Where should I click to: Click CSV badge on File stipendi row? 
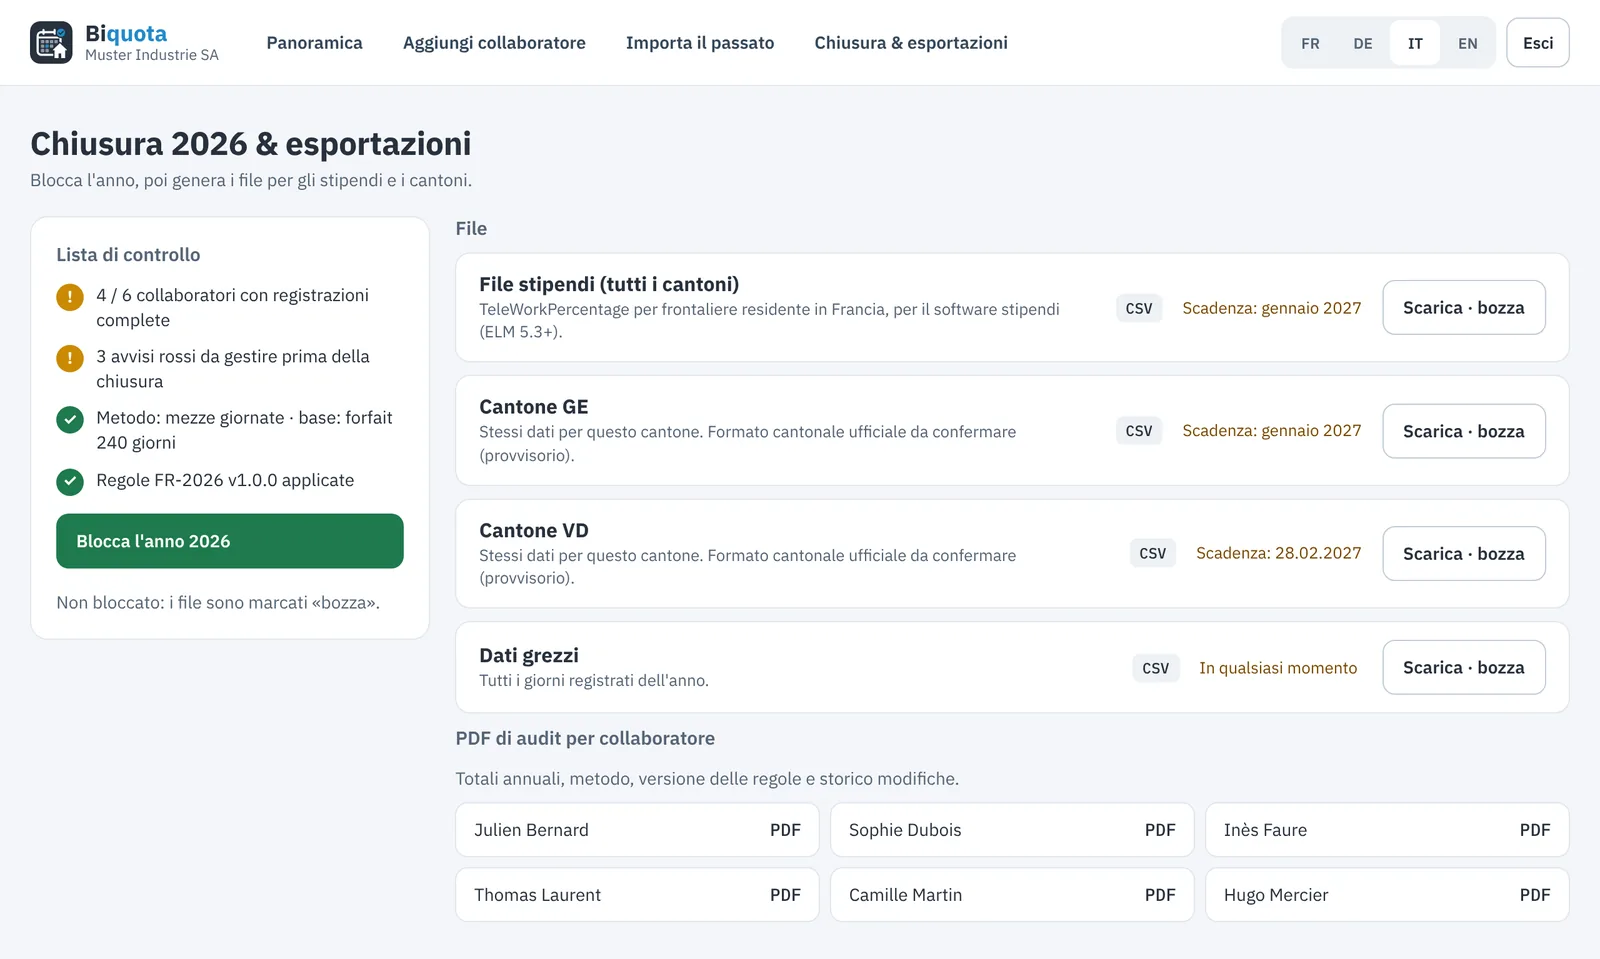point(1139,308)
